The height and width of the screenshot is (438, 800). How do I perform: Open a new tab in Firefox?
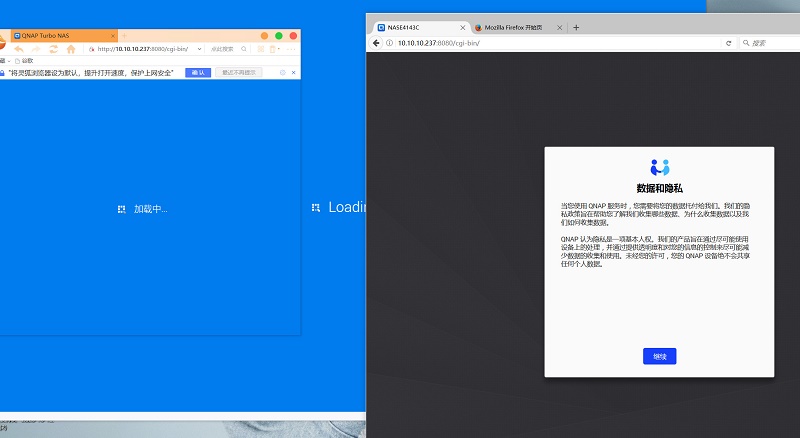pyautogui.click(x=576, y=28)
